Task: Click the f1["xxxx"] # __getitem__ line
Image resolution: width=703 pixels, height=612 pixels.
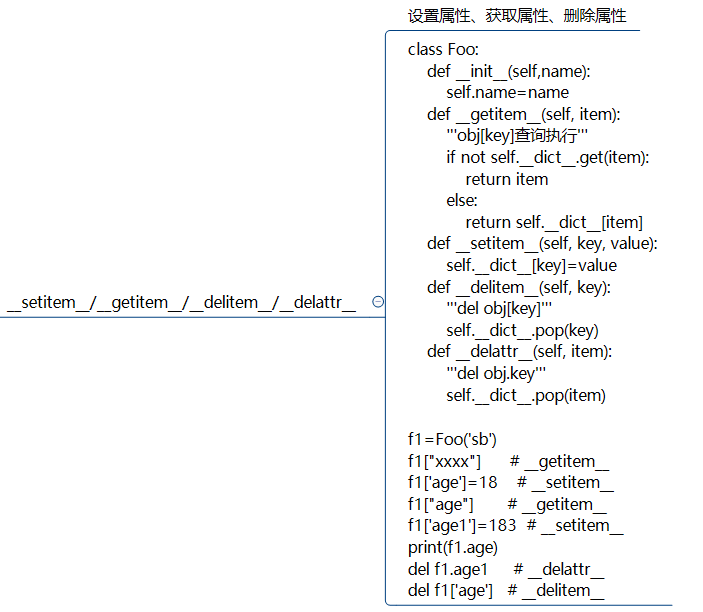Action: click(508, 461)
